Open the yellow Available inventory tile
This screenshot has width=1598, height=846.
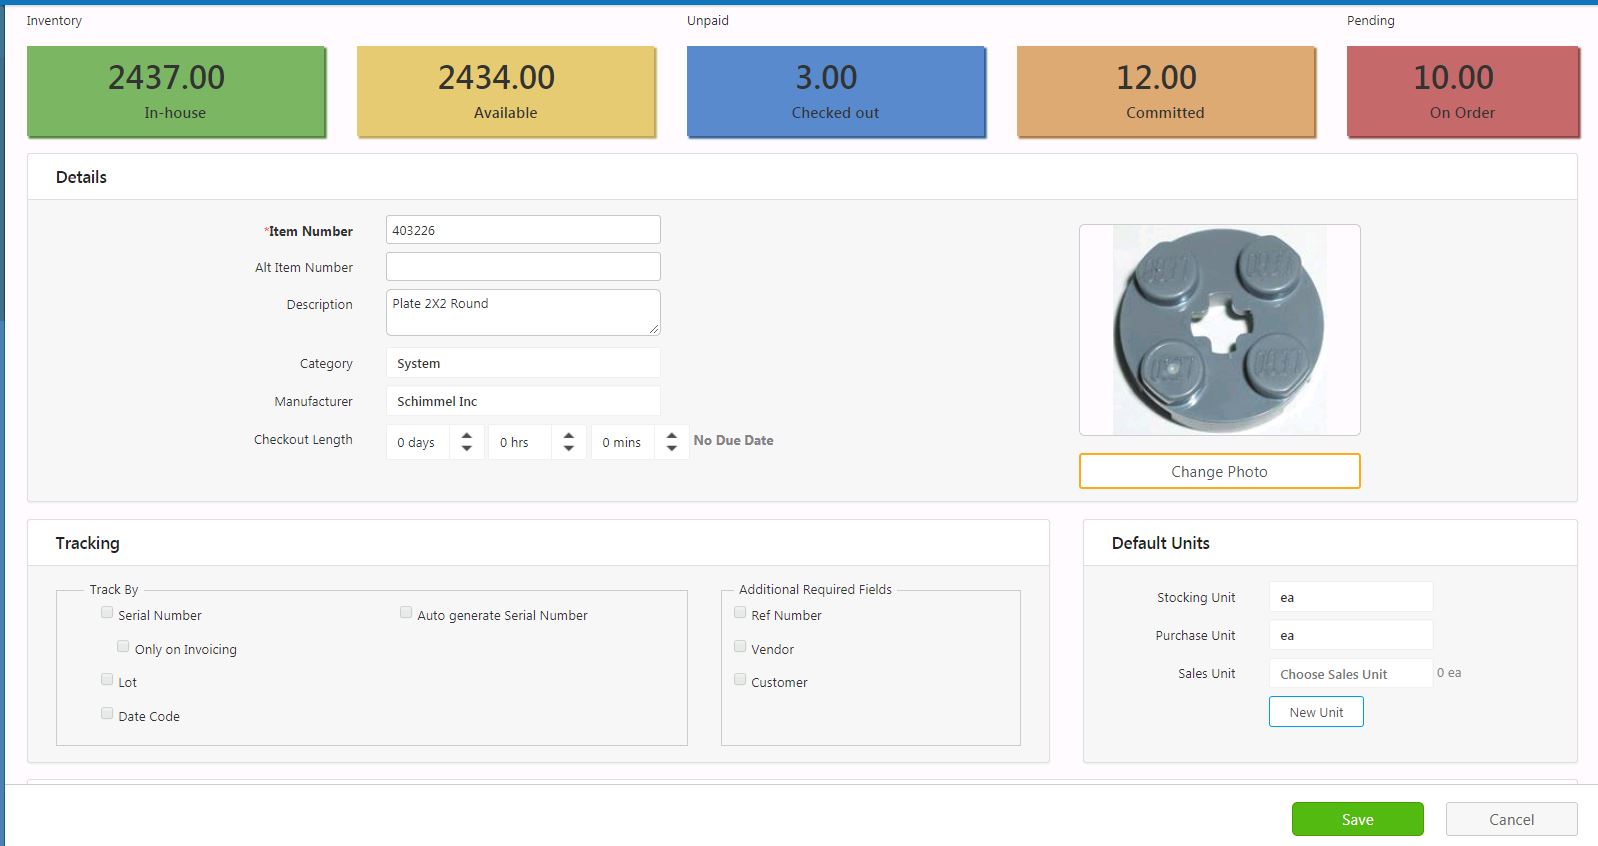point(506,91)
